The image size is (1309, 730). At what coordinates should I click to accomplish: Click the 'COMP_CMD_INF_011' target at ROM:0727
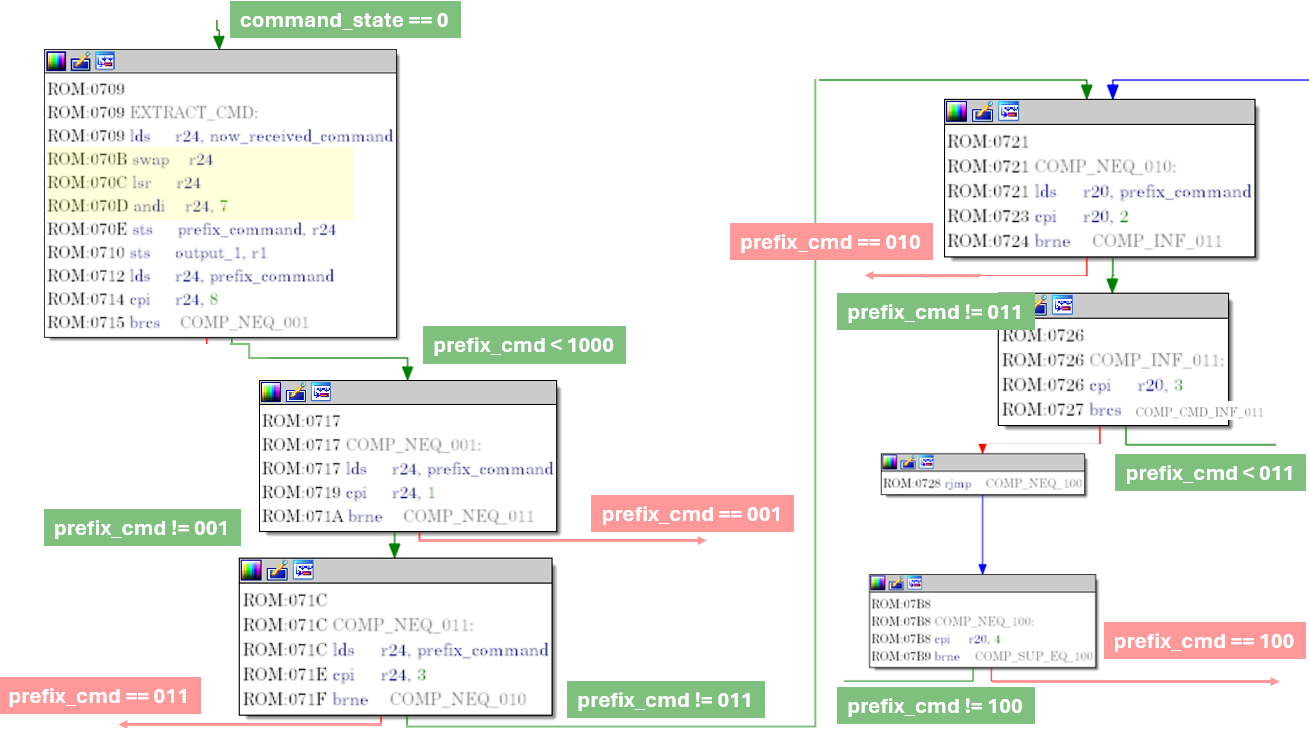(x=1199, y=411)
